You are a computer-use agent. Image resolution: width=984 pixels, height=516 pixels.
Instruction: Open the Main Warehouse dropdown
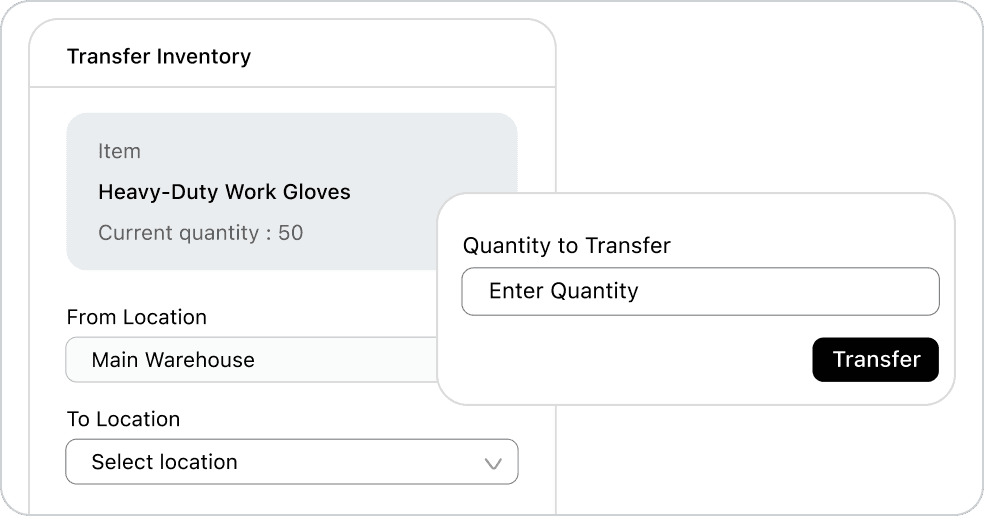point(251,360)
